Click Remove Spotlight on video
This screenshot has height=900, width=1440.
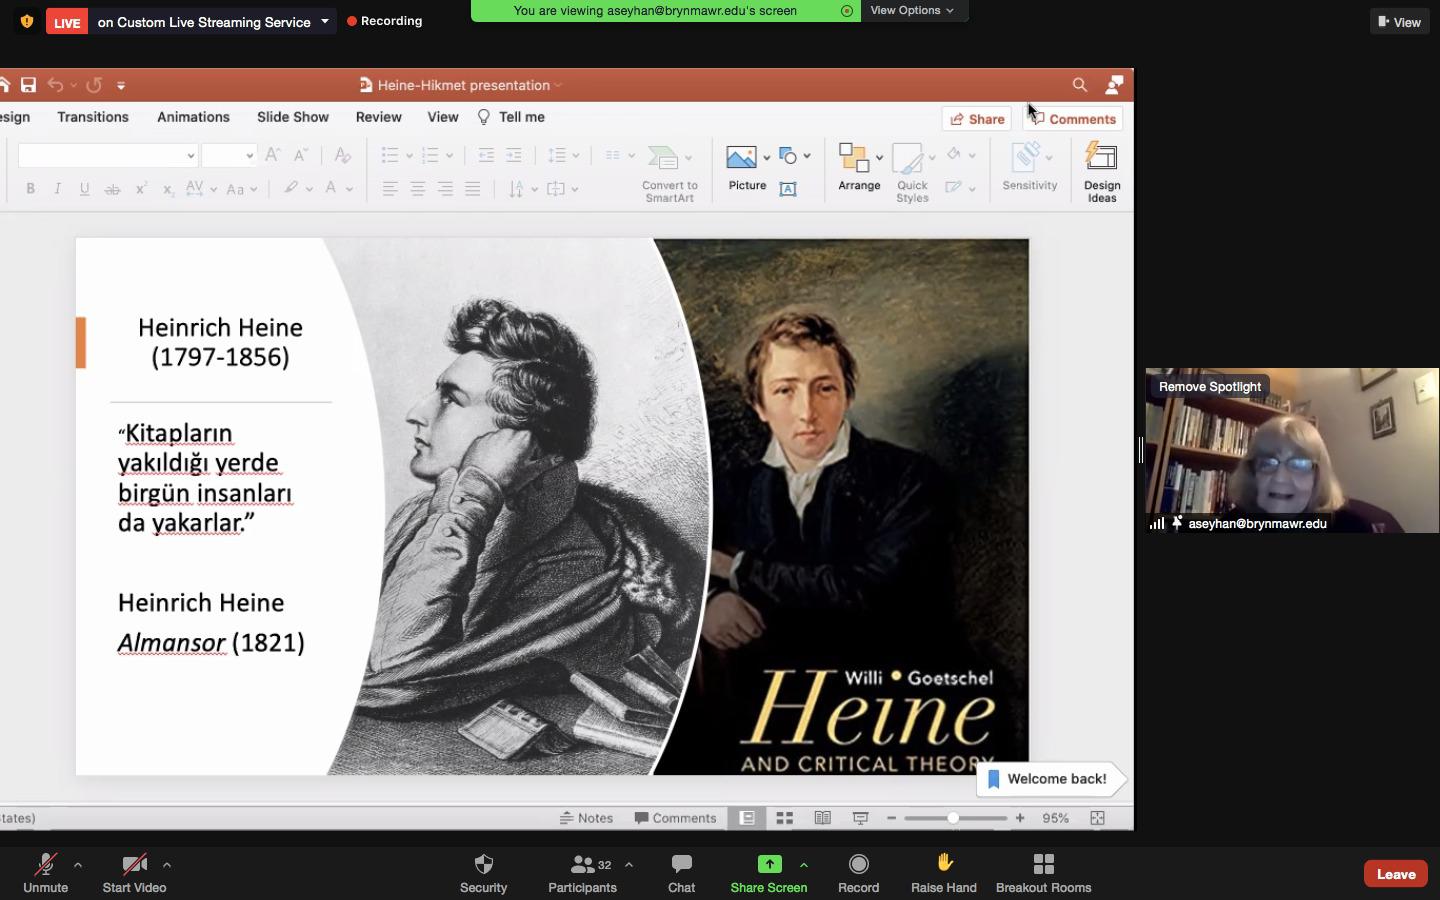click(1210, 387)
